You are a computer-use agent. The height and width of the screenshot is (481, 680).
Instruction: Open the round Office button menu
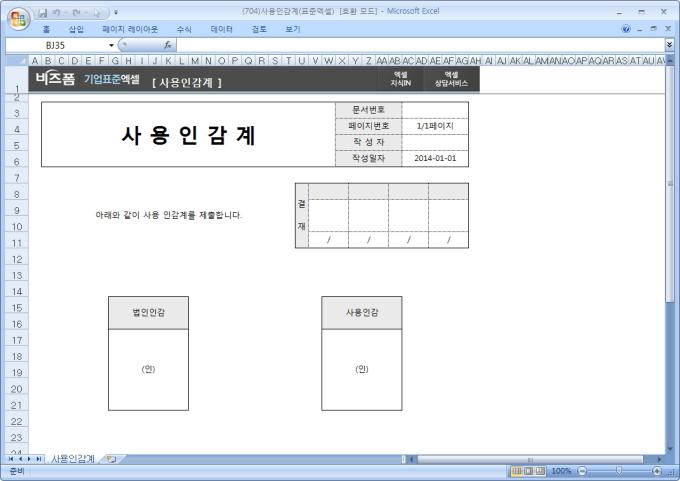18,18
